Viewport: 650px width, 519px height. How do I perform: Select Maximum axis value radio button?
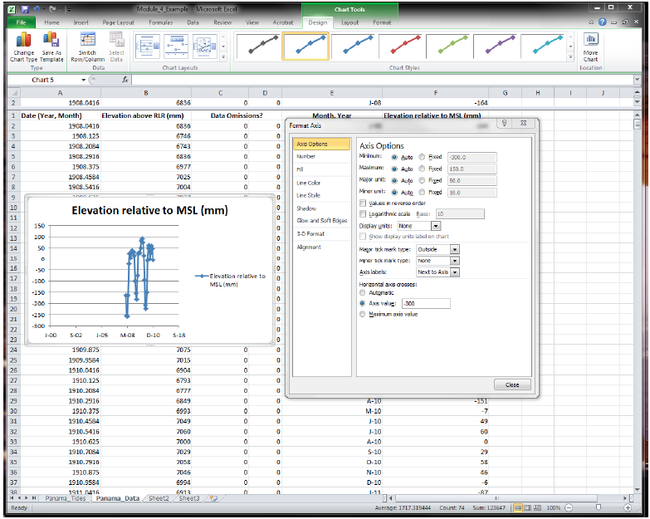pyautogui.click(x=364, y=314)
